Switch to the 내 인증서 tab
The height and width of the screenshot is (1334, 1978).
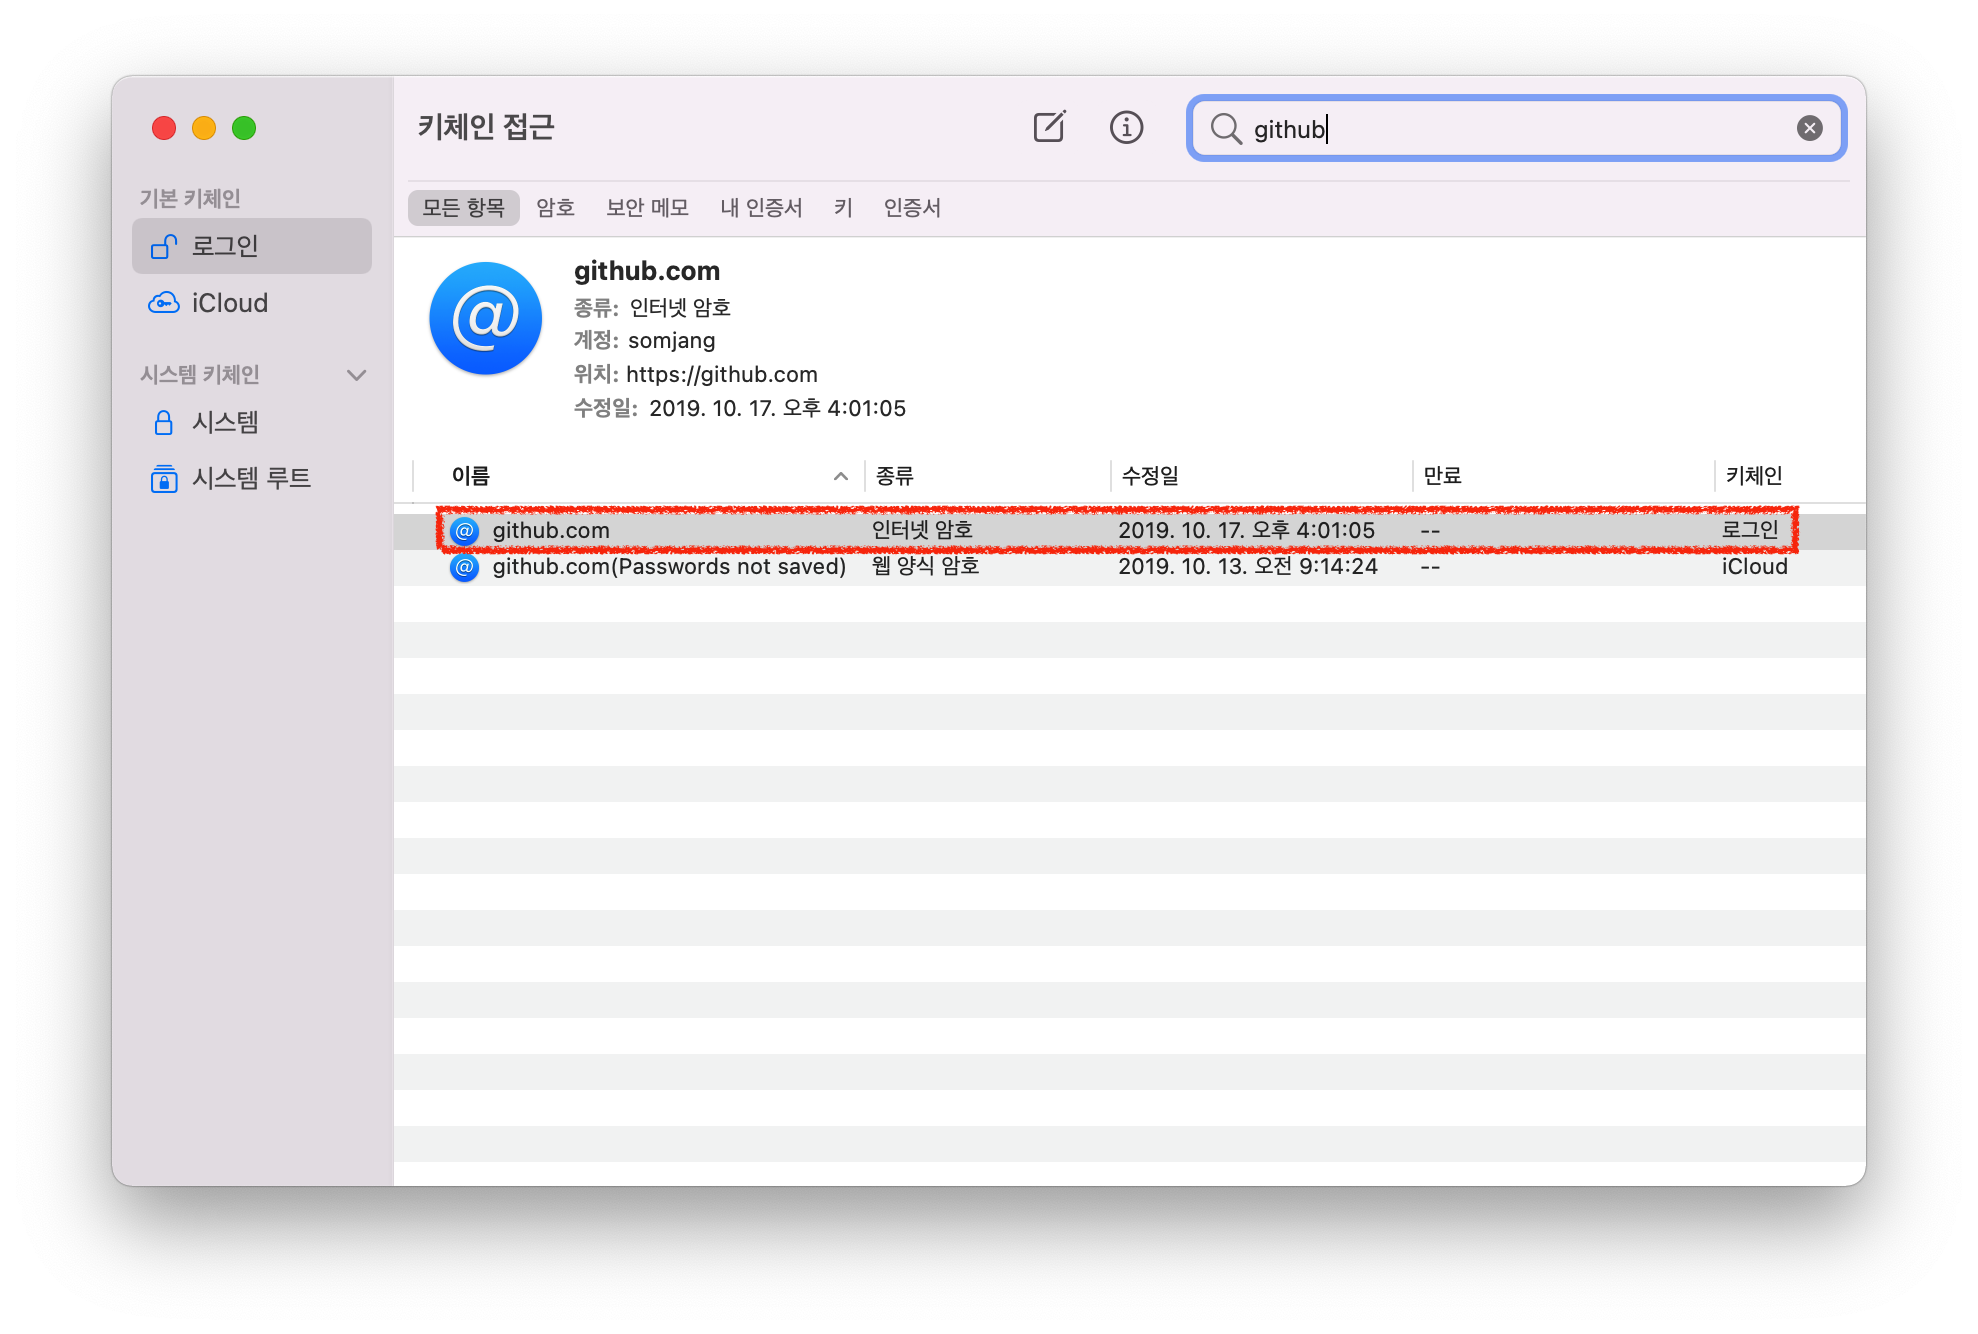tap(761, 208)
